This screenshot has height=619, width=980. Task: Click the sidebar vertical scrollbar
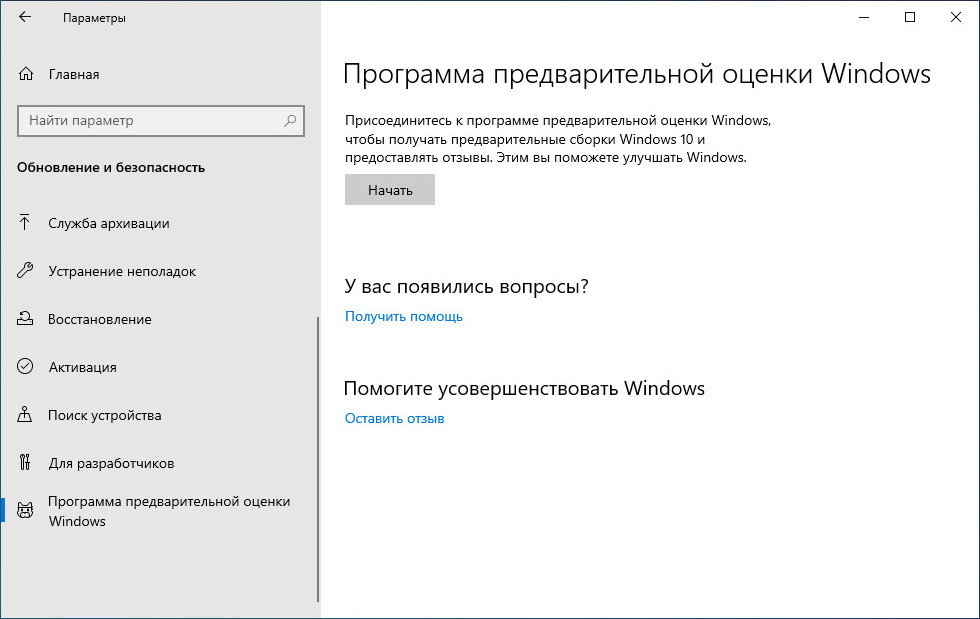click(x=318, y=458)
